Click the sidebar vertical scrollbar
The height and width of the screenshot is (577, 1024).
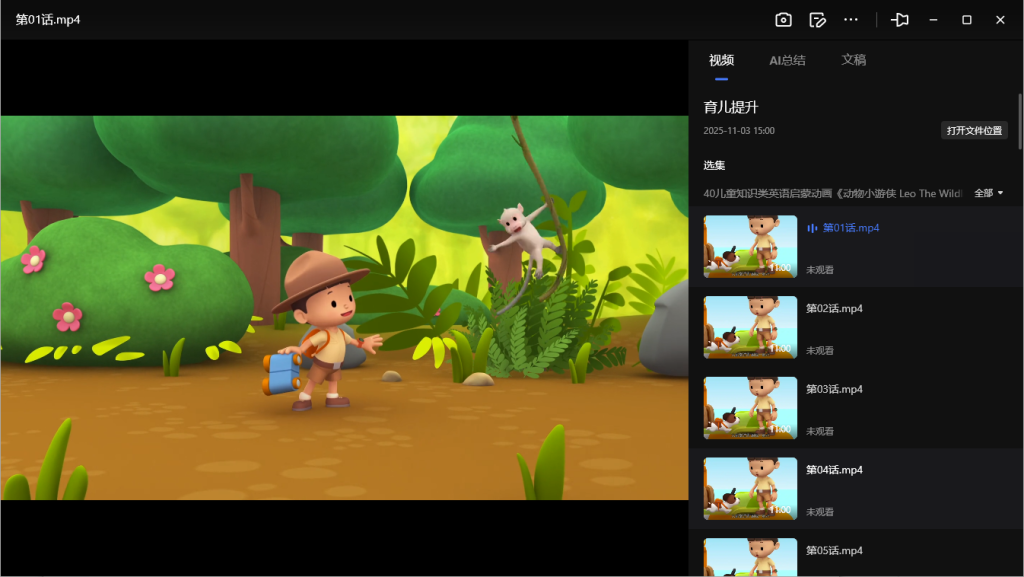pyautogui.click(x=1019, y=120)
